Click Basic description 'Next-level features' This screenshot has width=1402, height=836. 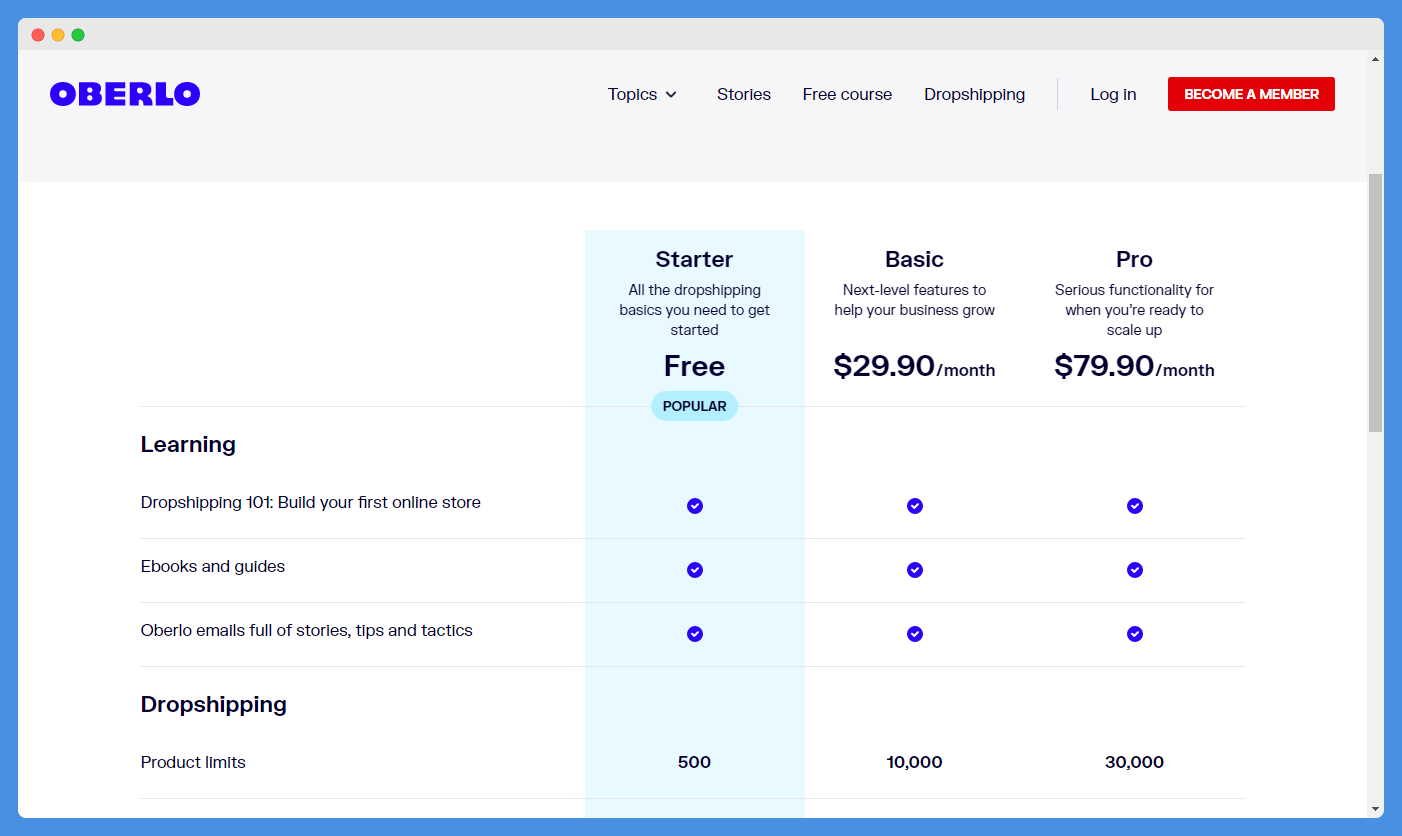point(914,300)
